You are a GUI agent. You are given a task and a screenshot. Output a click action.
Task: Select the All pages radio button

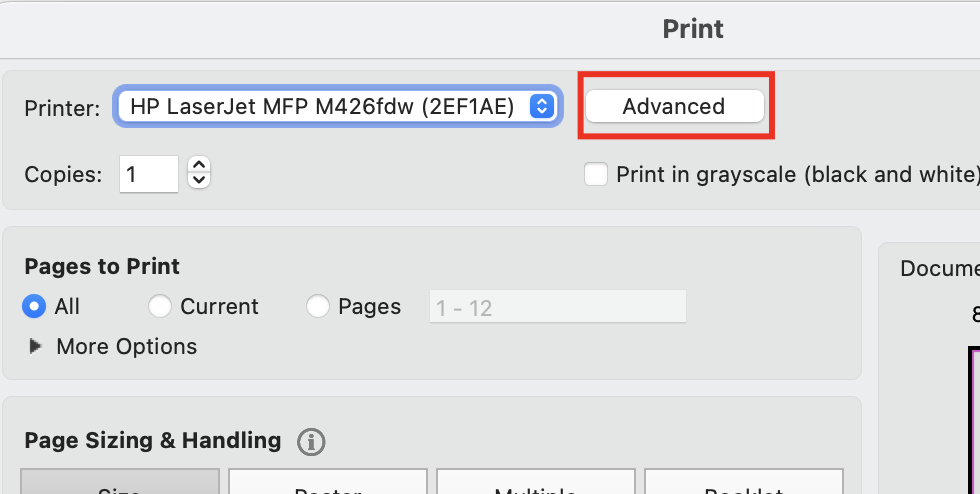pyautogui.click(x=35, y=306)
